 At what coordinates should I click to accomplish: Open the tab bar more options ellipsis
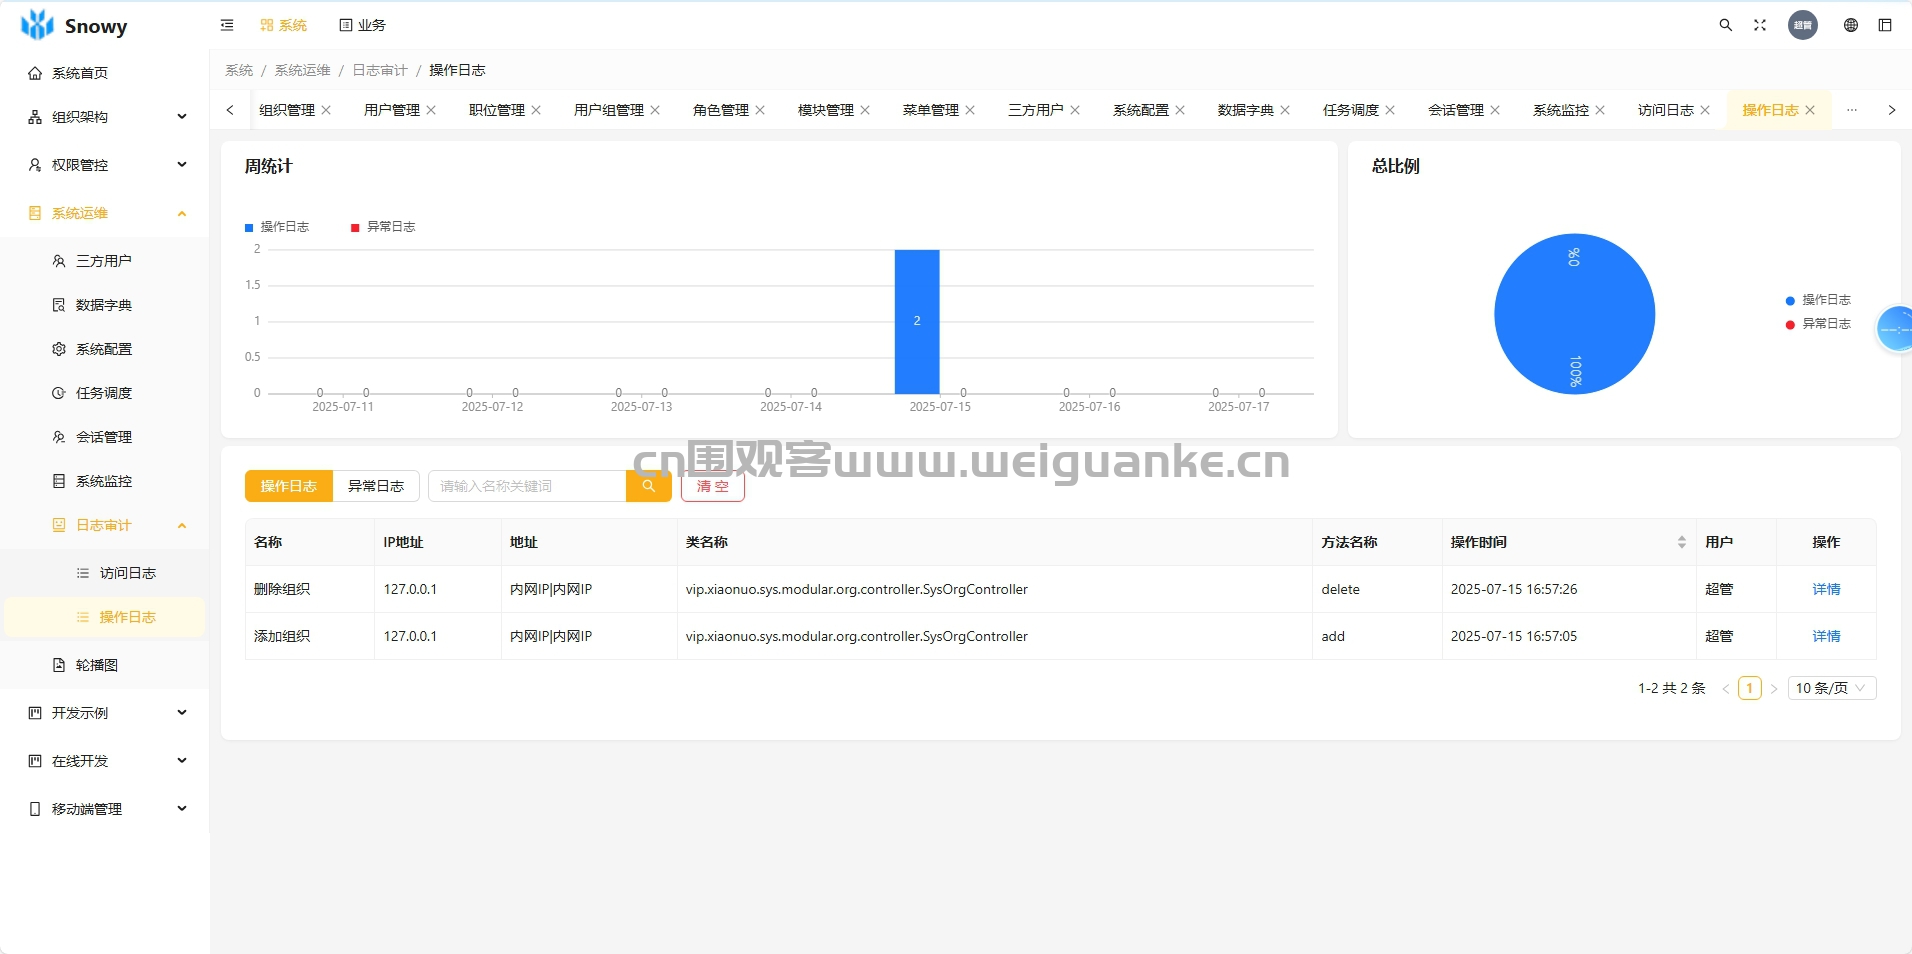[x=1852, y=110]
